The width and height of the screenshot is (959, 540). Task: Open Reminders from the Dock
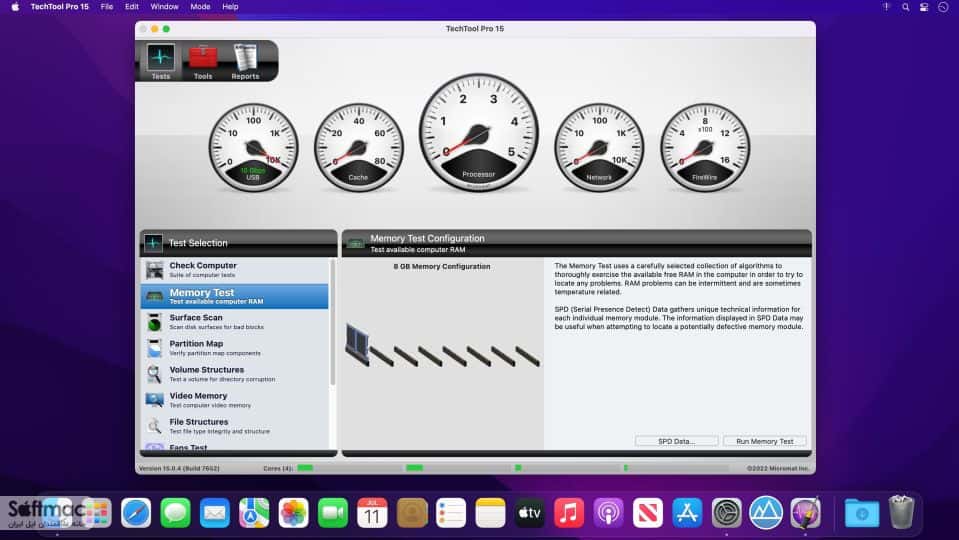(451, 512)
